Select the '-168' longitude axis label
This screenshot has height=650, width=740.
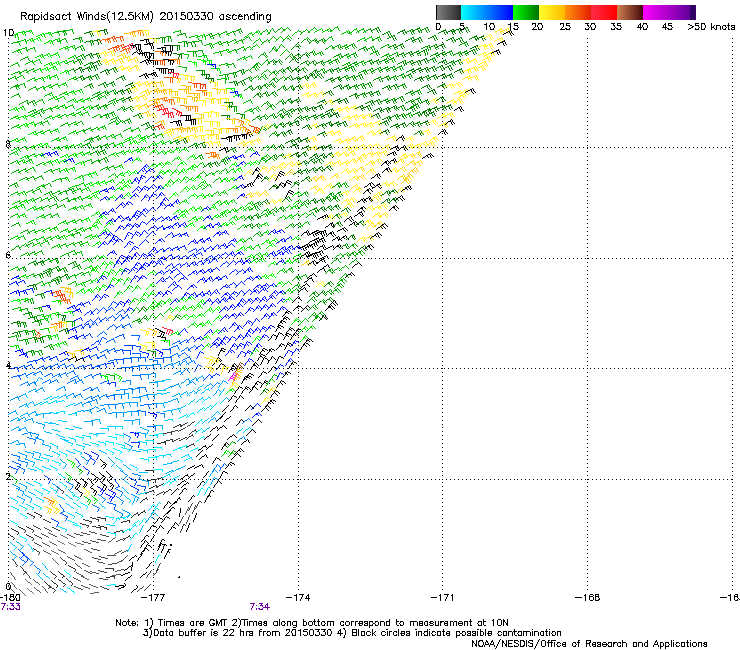(x=587, y=598)
